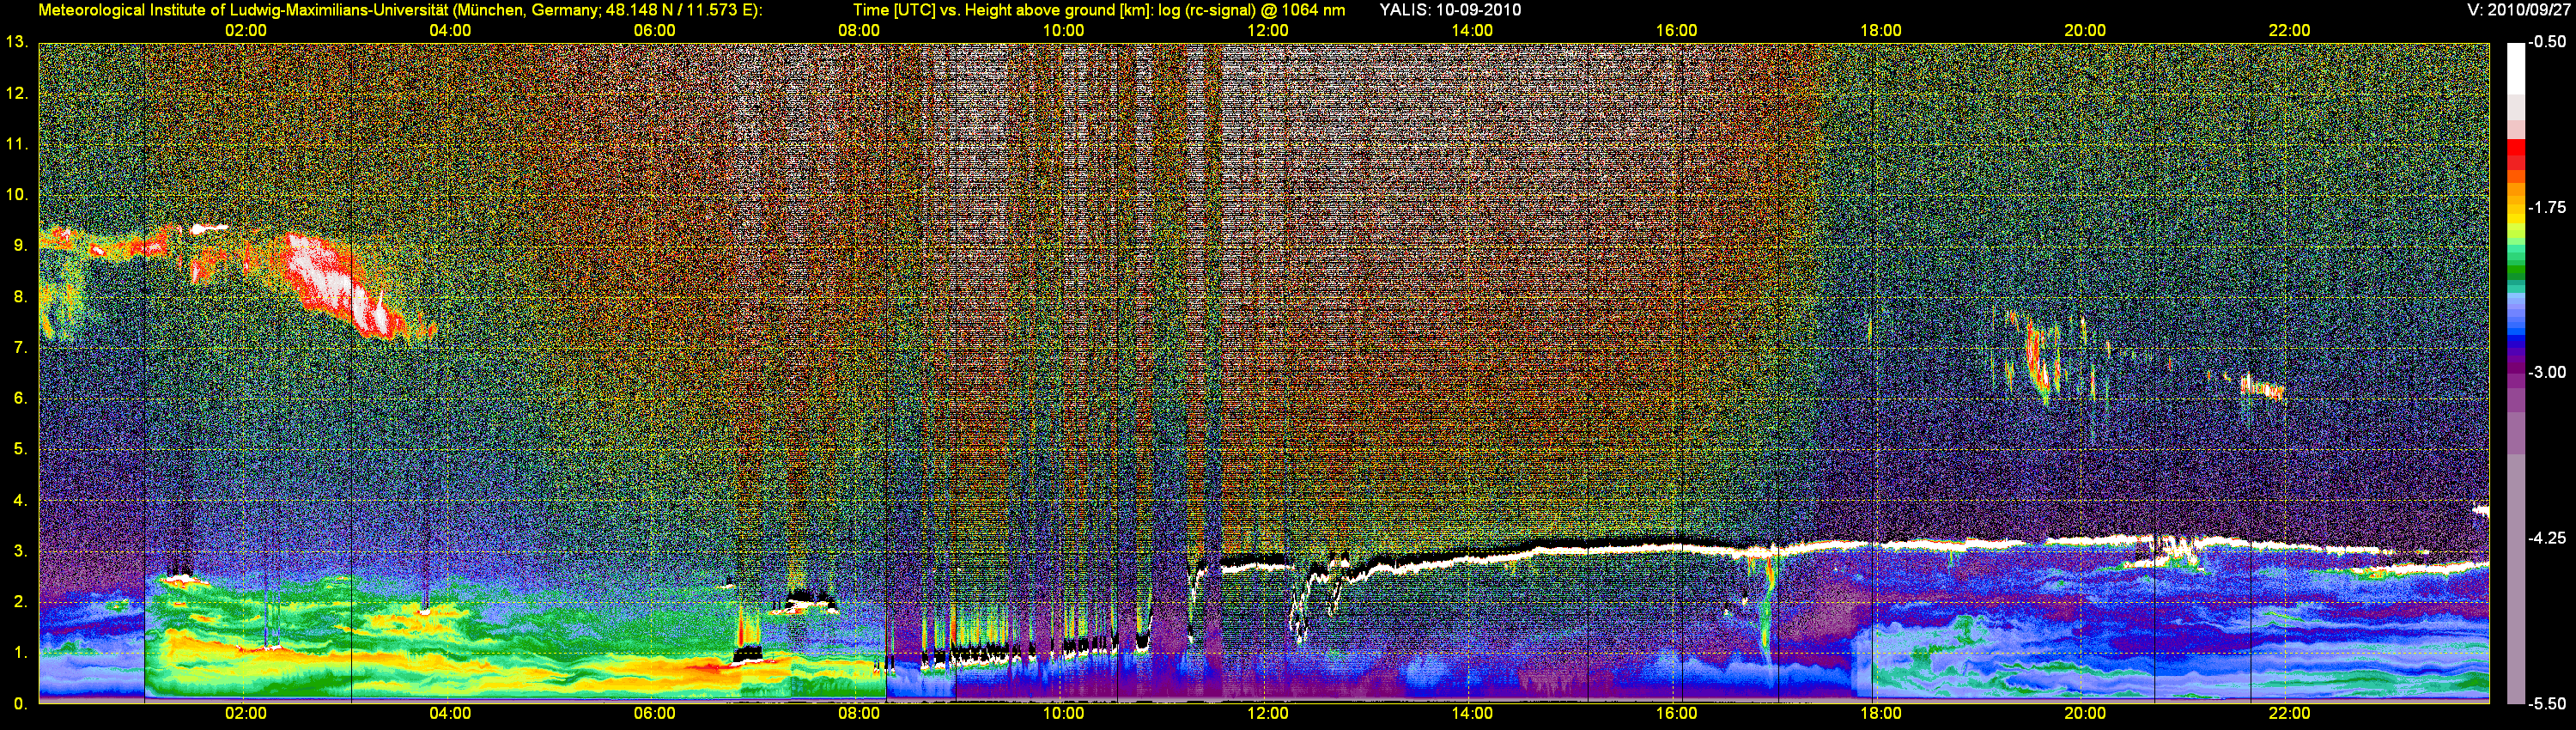Click the 14:00 label on the upper time axis
The image size is (2576, 730).
pos(1472,31)
